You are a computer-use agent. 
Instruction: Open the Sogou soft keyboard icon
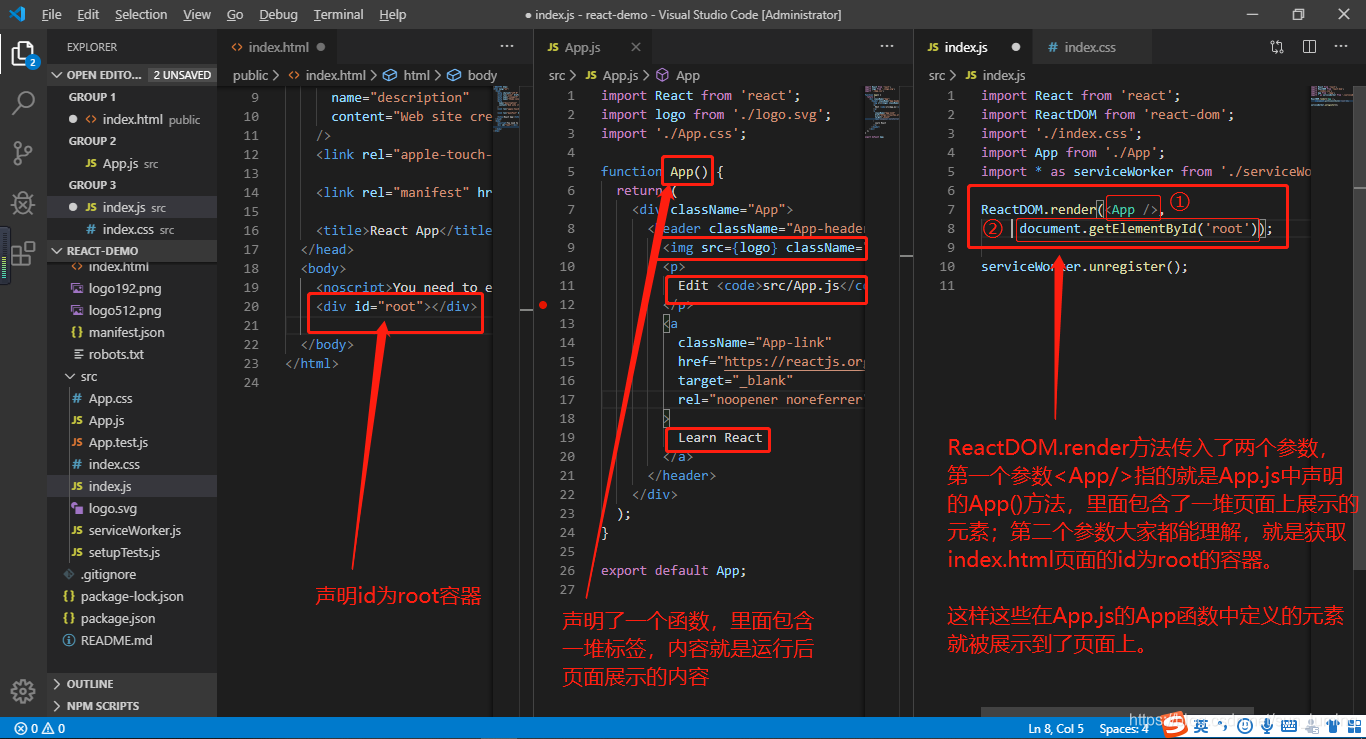click(1289, 725)
